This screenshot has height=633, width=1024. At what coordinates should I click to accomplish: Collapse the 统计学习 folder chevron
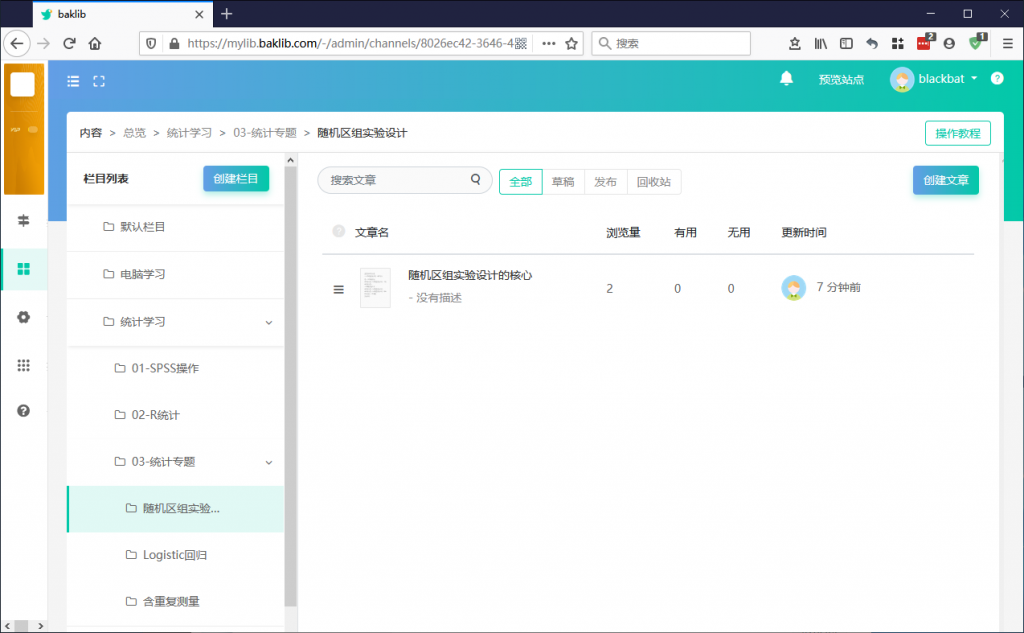pyautogui.click(x=268, y=322)
